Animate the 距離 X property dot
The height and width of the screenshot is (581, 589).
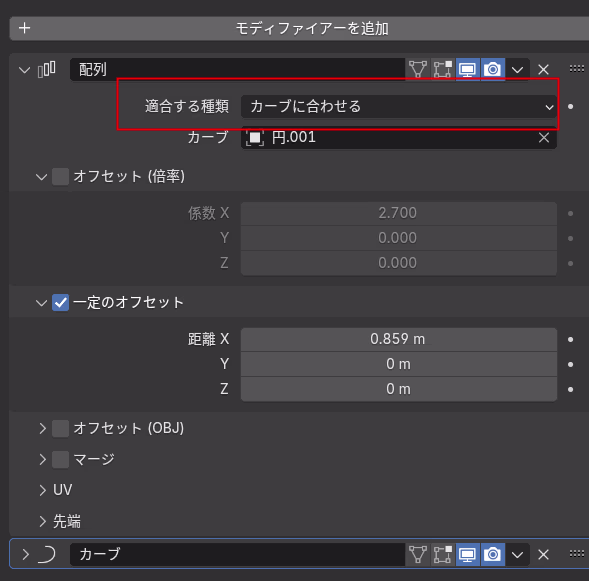(571, 340)
